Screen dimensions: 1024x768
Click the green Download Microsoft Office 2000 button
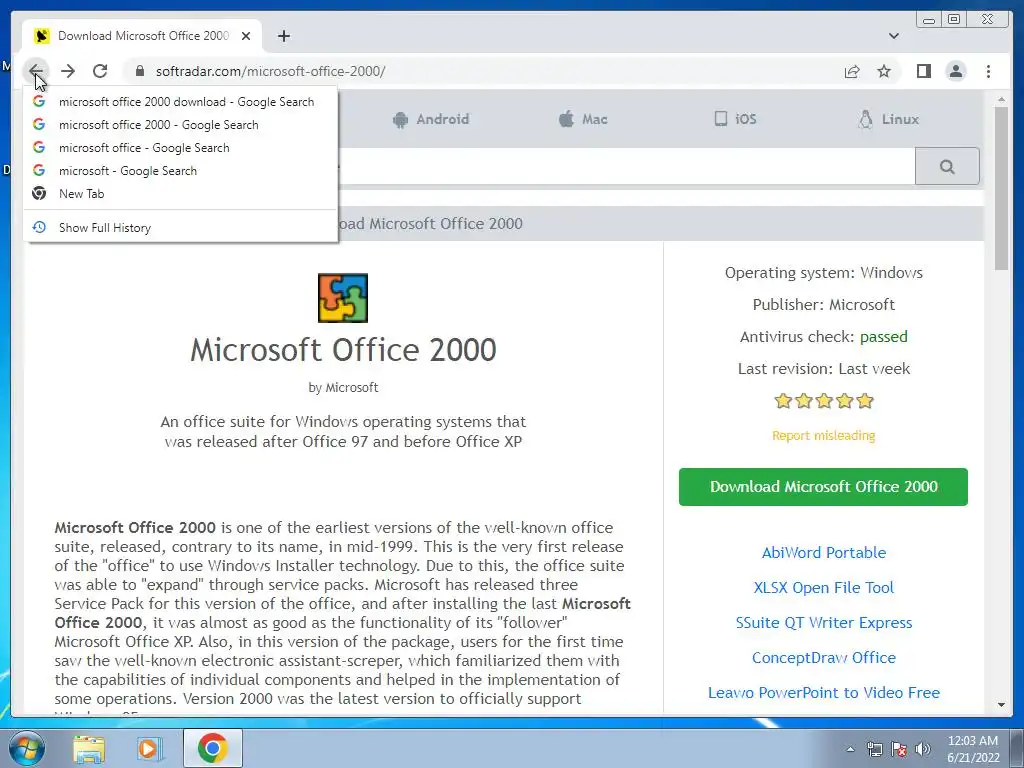pos(823,487)
